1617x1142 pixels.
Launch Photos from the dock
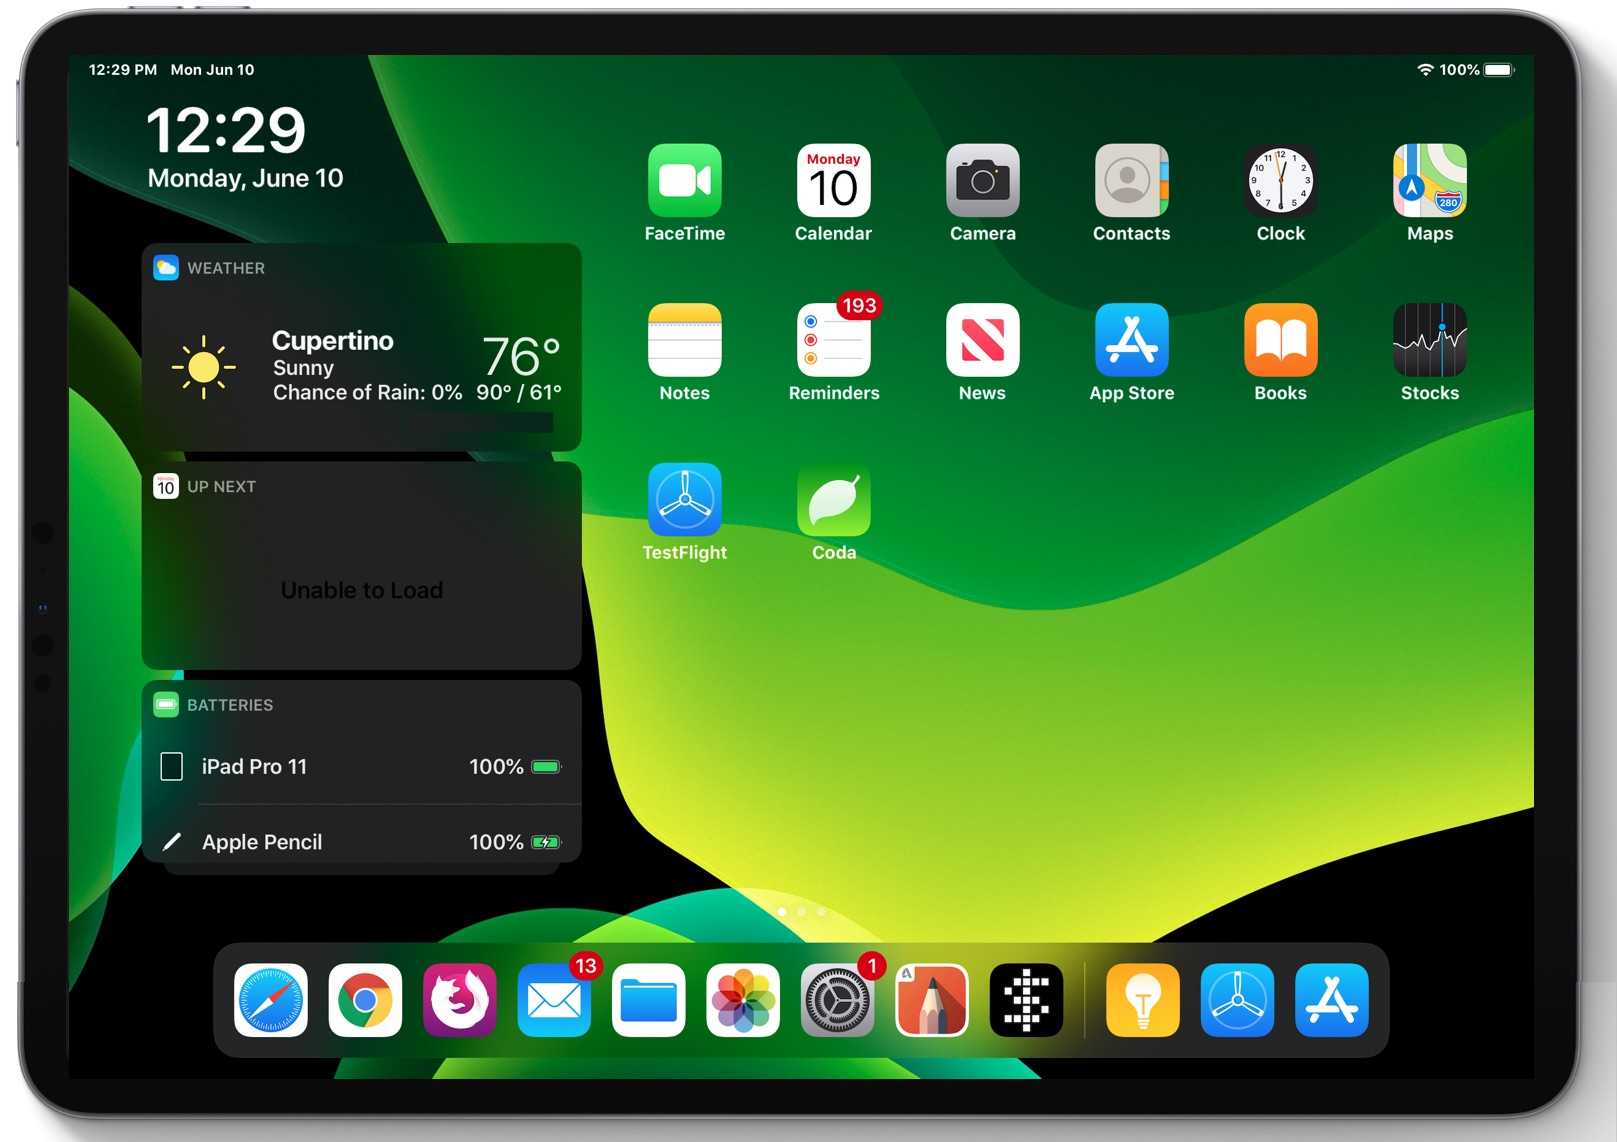(x=743, y=1000)
